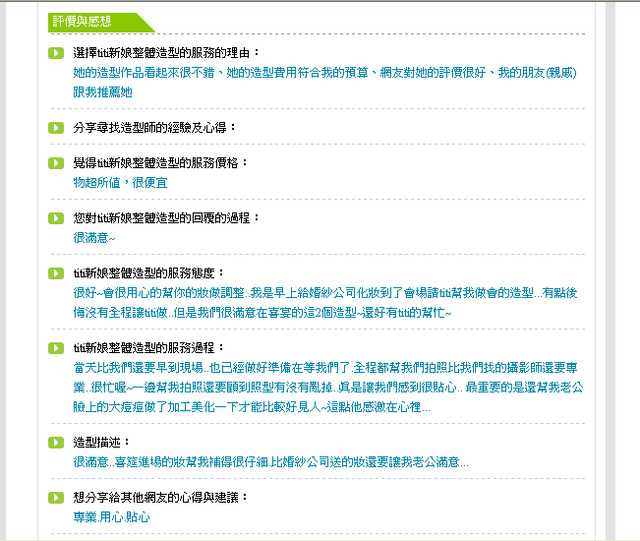Click answer line starting 很好~會很用心的幫你的妝做調整
The height and width of the screenshot is (541, 640).
[325, 293]
